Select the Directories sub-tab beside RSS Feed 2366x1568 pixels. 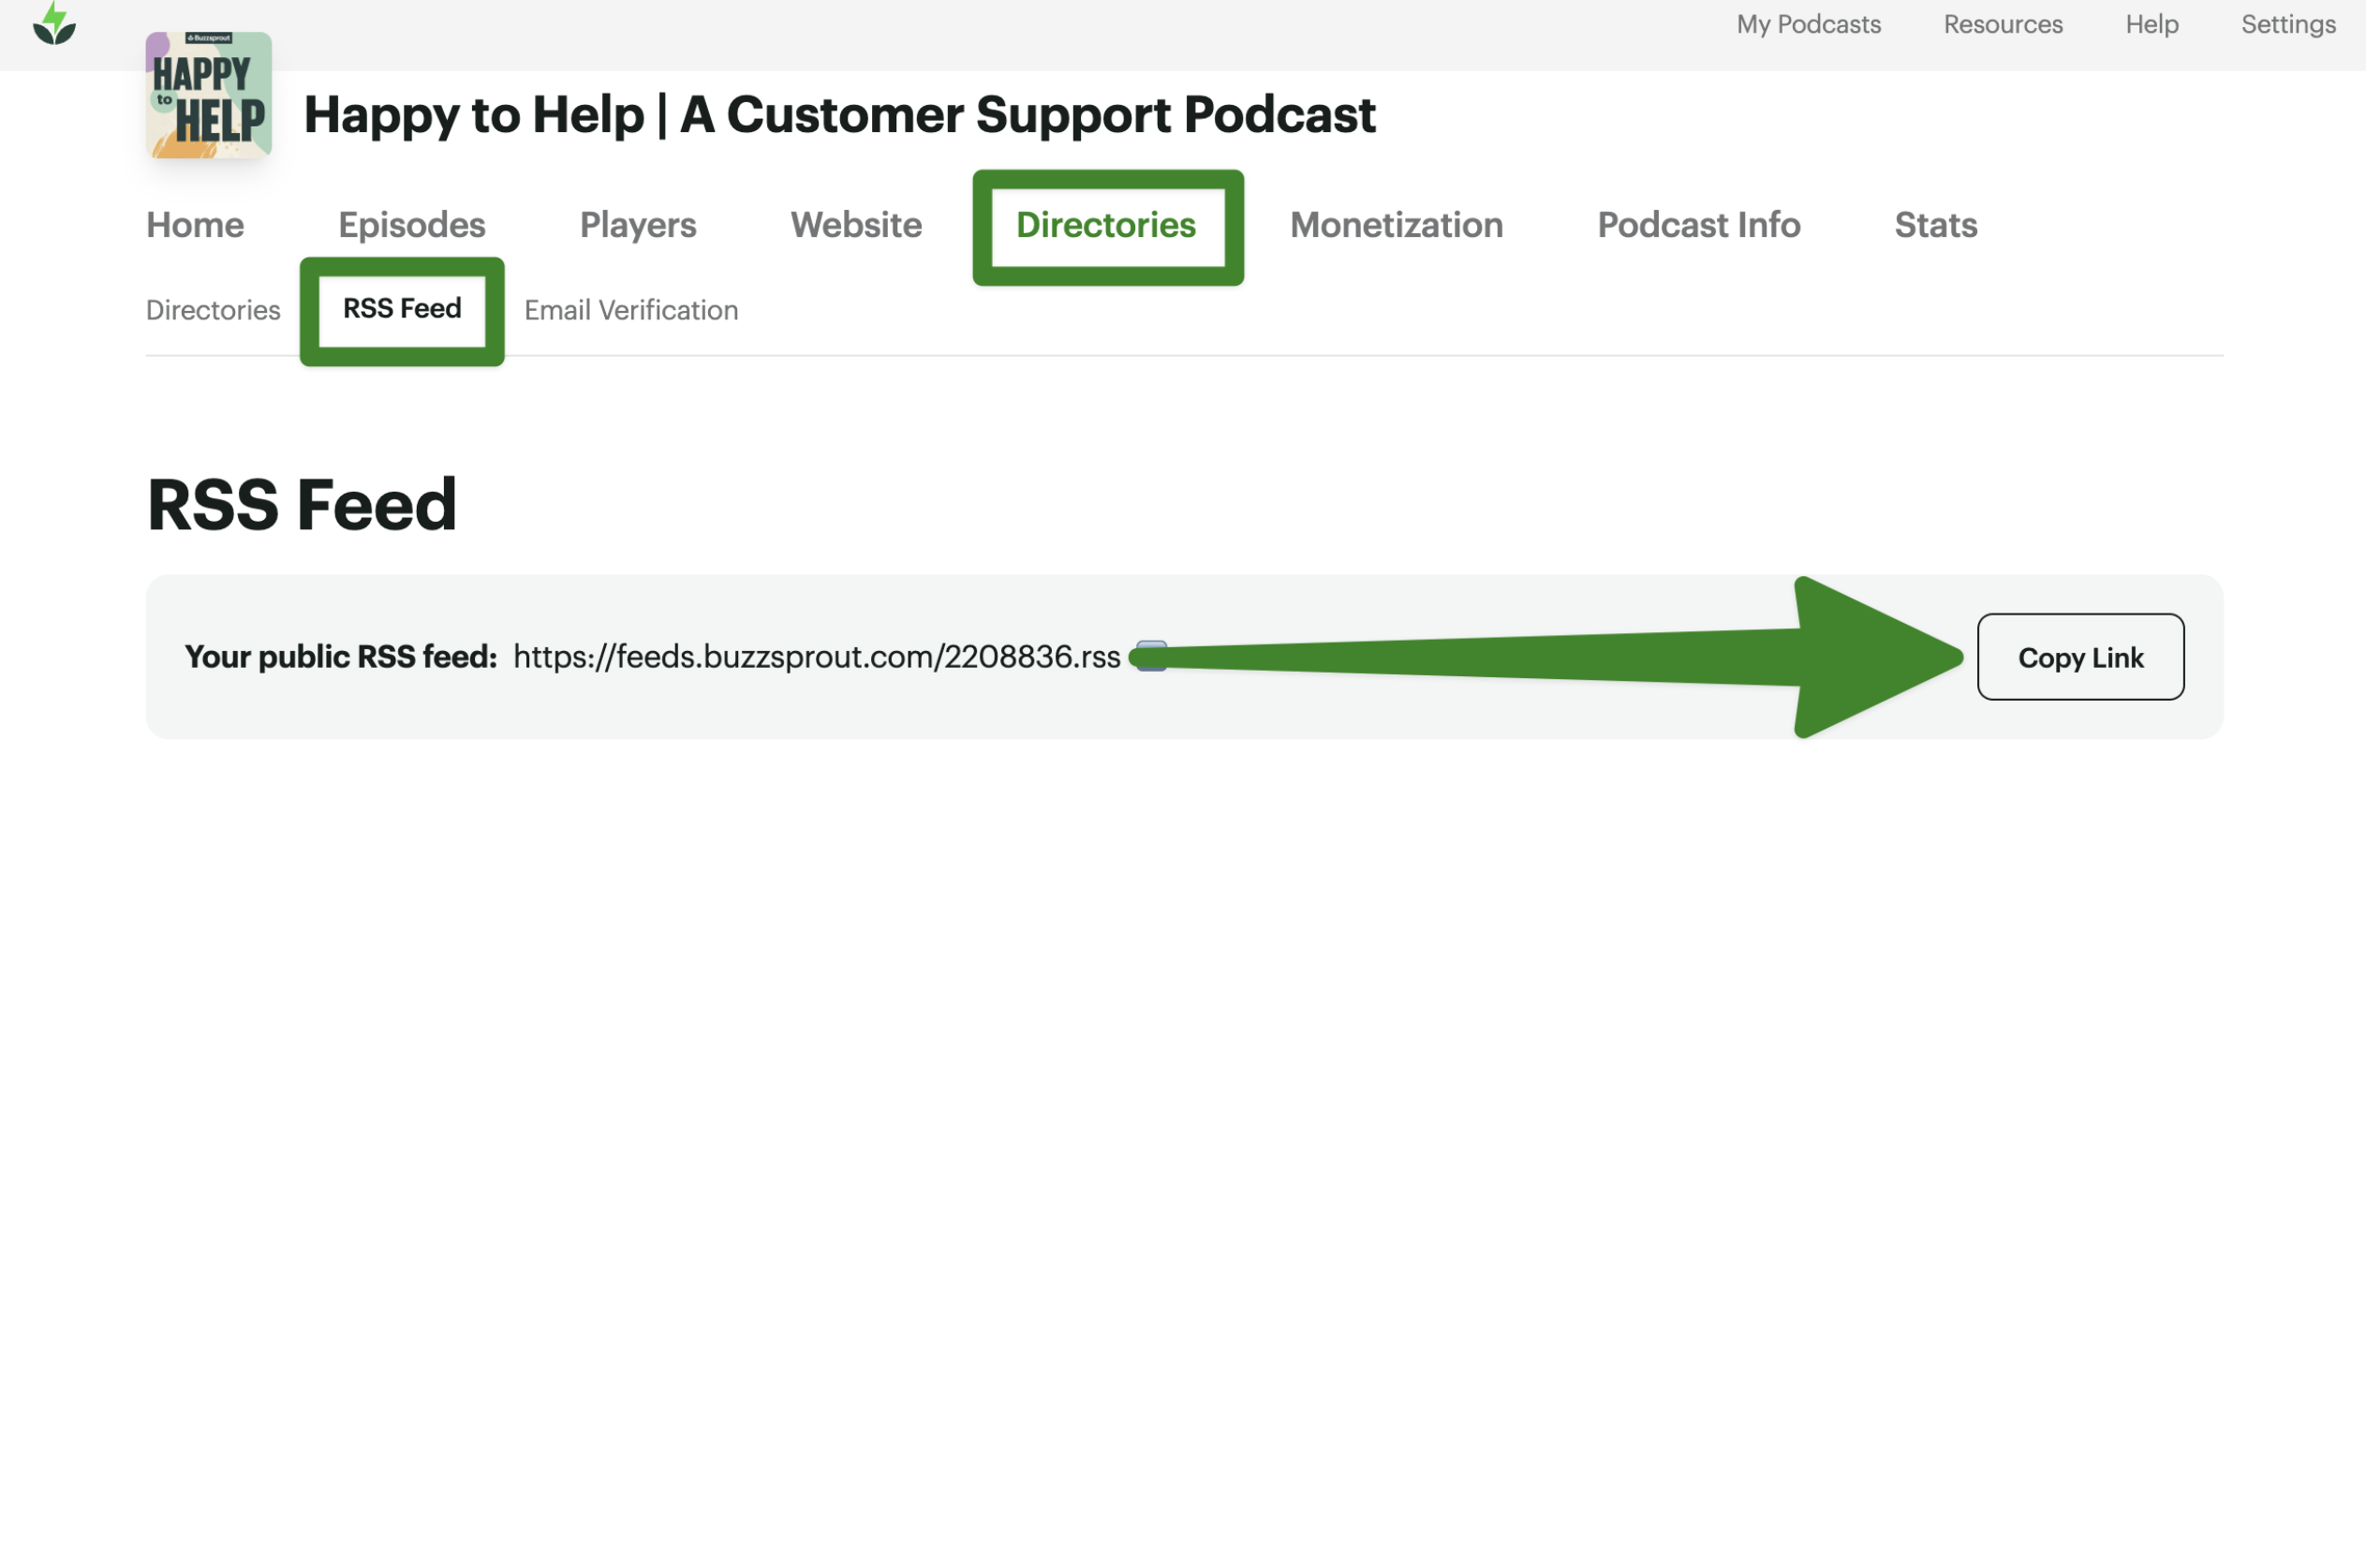(x=213, y=310)
